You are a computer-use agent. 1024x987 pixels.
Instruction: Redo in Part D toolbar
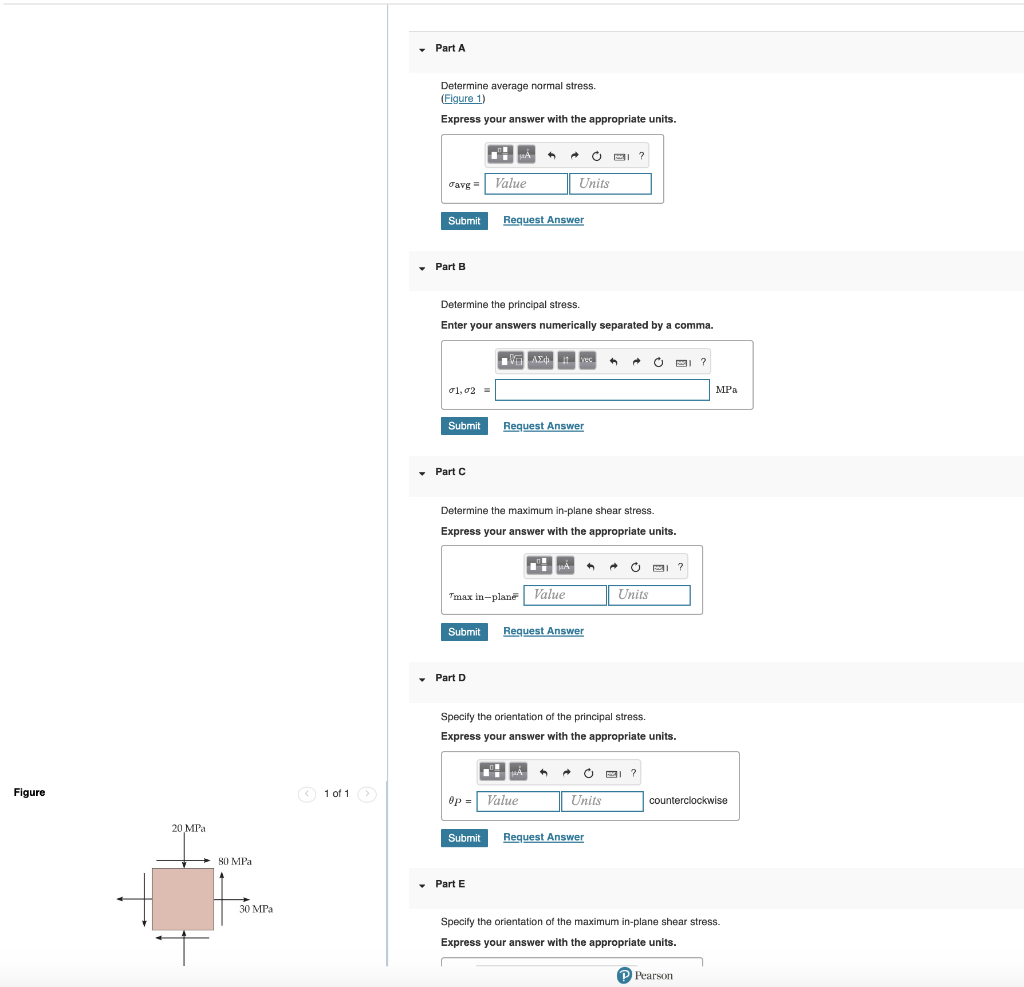pyautogui.click(x=566, y=773)
